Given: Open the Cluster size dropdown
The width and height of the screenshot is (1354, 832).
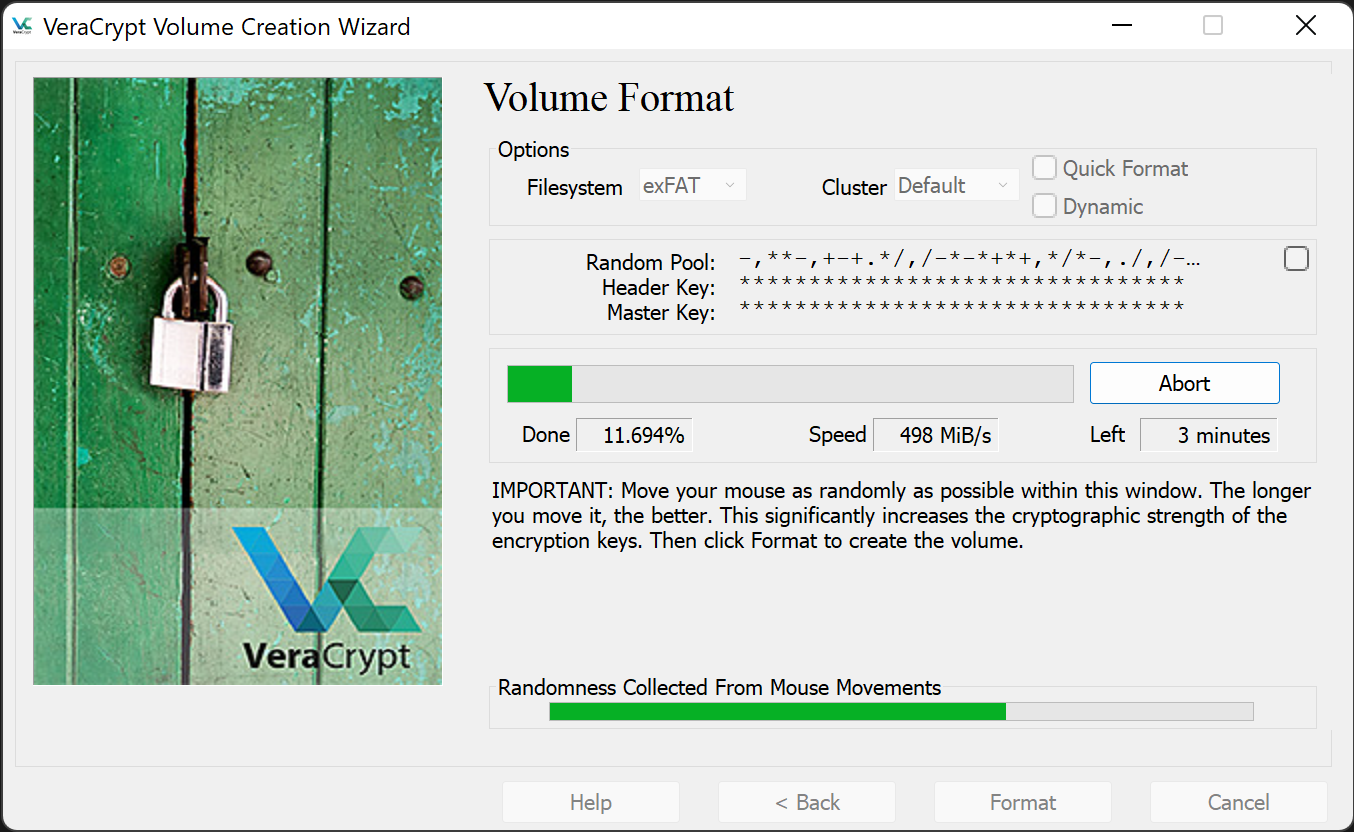Looking at the screenshot, I should (956, 184).
